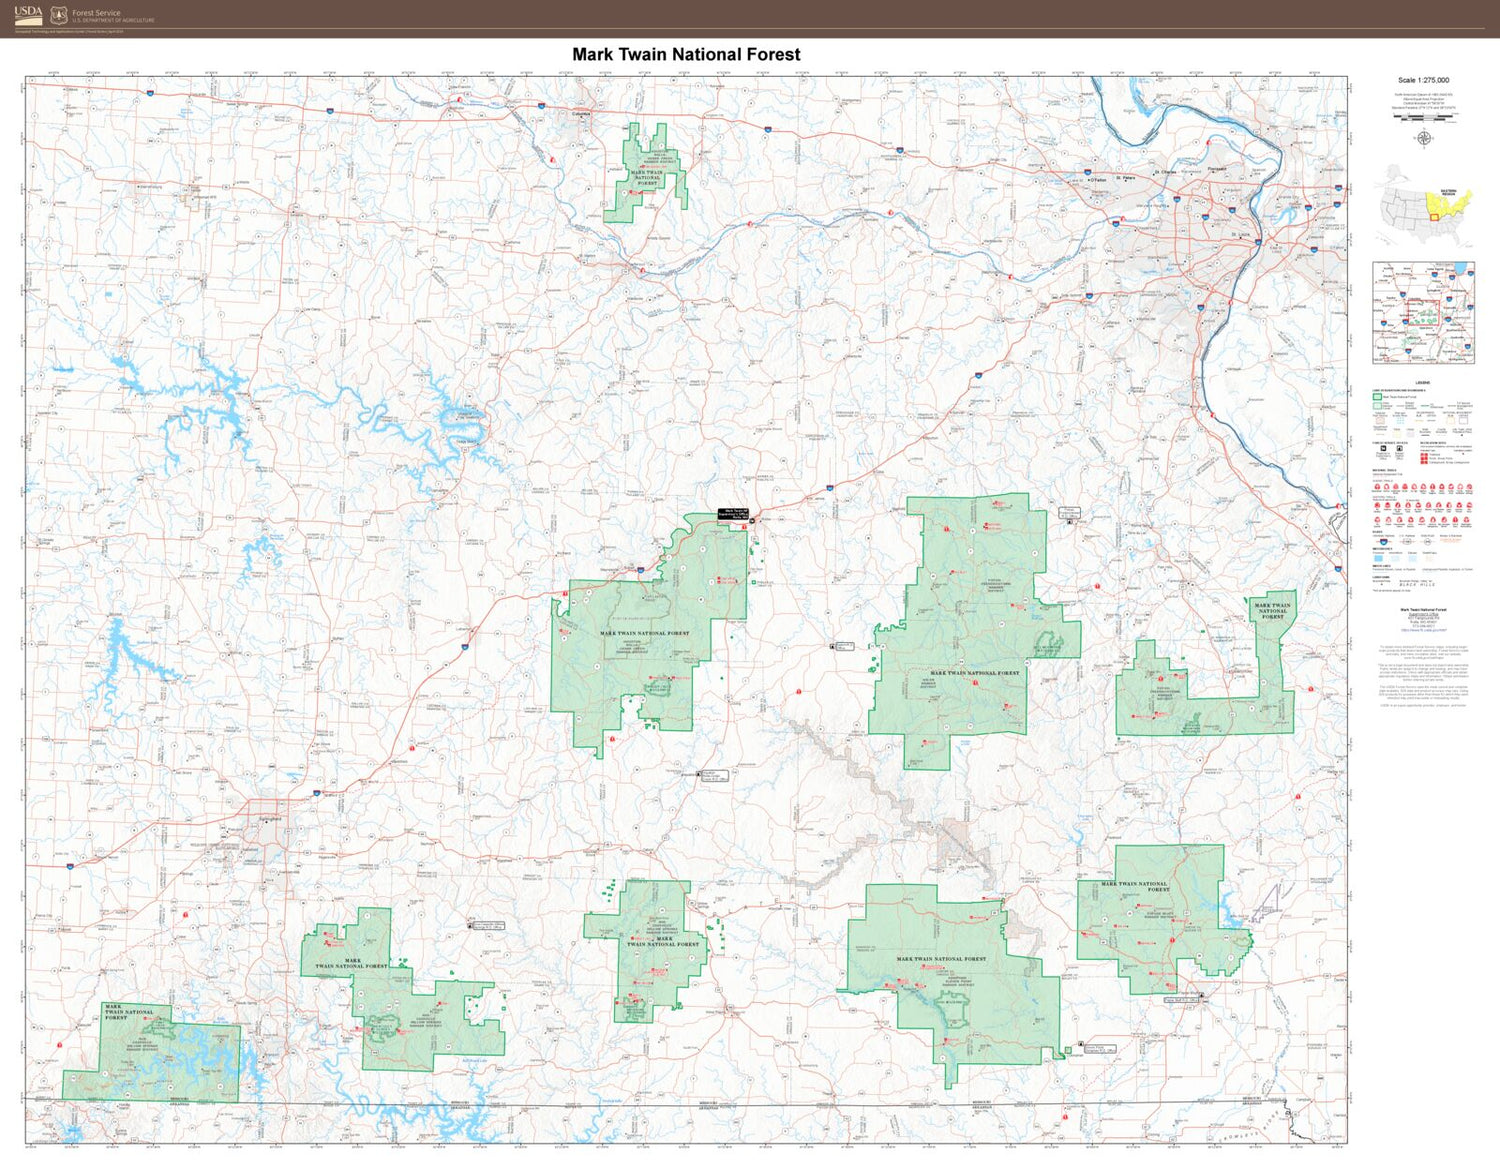Viewport: 1500px width, 1169px height.
Task: Select the 'Mark Twain National Forest' map title
Action: pos(686,55)
